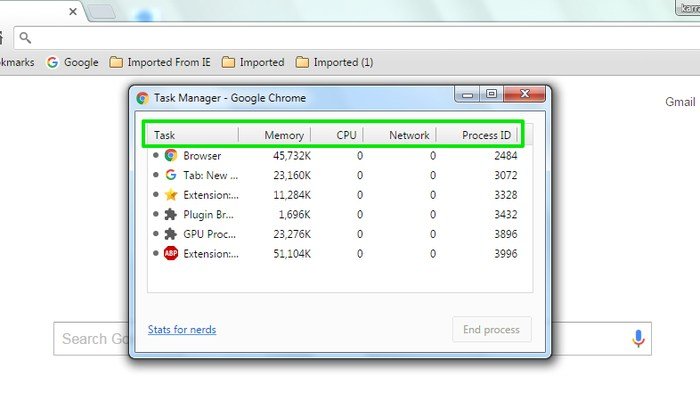Click memory value 23,276K
The height and width of the screenshot is (393, 700).
tap(292, 234)
